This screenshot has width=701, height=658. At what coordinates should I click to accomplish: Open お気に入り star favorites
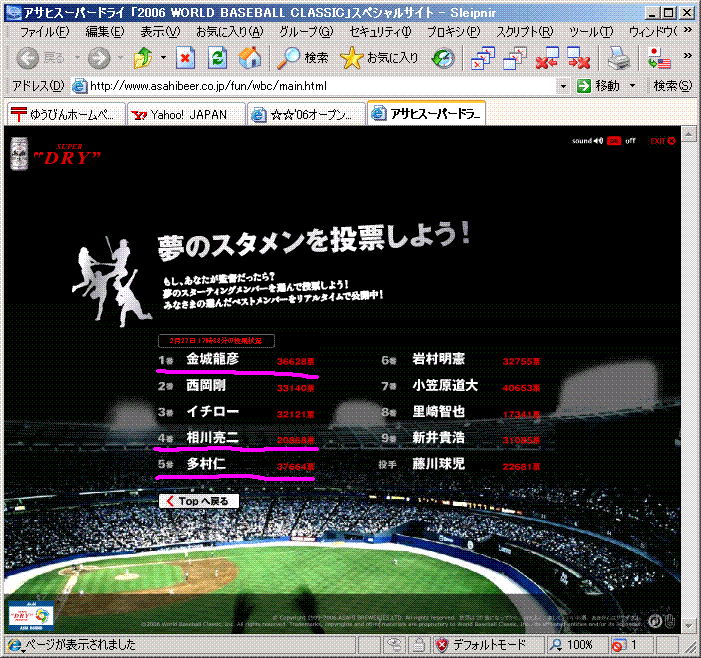coord(379,58)
